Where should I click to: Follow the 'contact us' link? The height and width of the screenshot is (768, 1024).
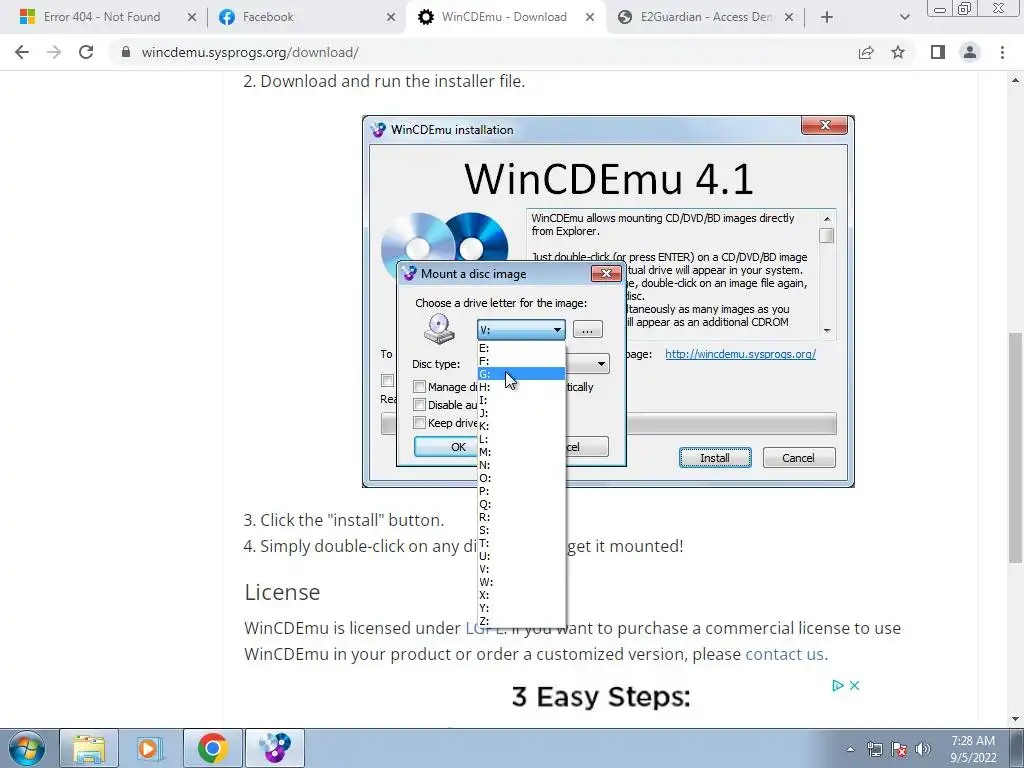tap(784, 654)
